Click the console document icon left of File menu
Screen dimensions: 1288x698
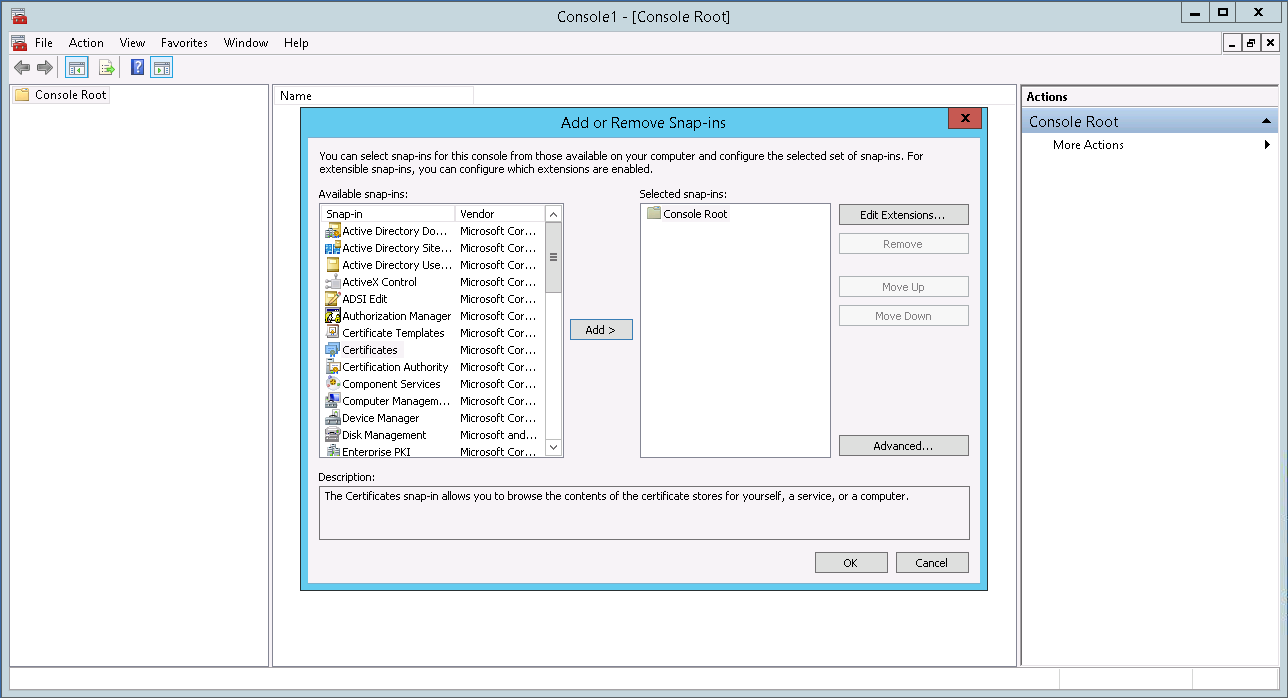point(18,43)
